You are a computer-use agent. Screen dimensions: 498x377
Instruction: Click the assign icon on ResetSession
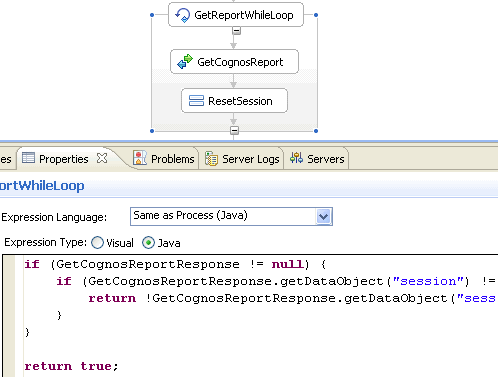pyautogui.click(x=196, y=101)
